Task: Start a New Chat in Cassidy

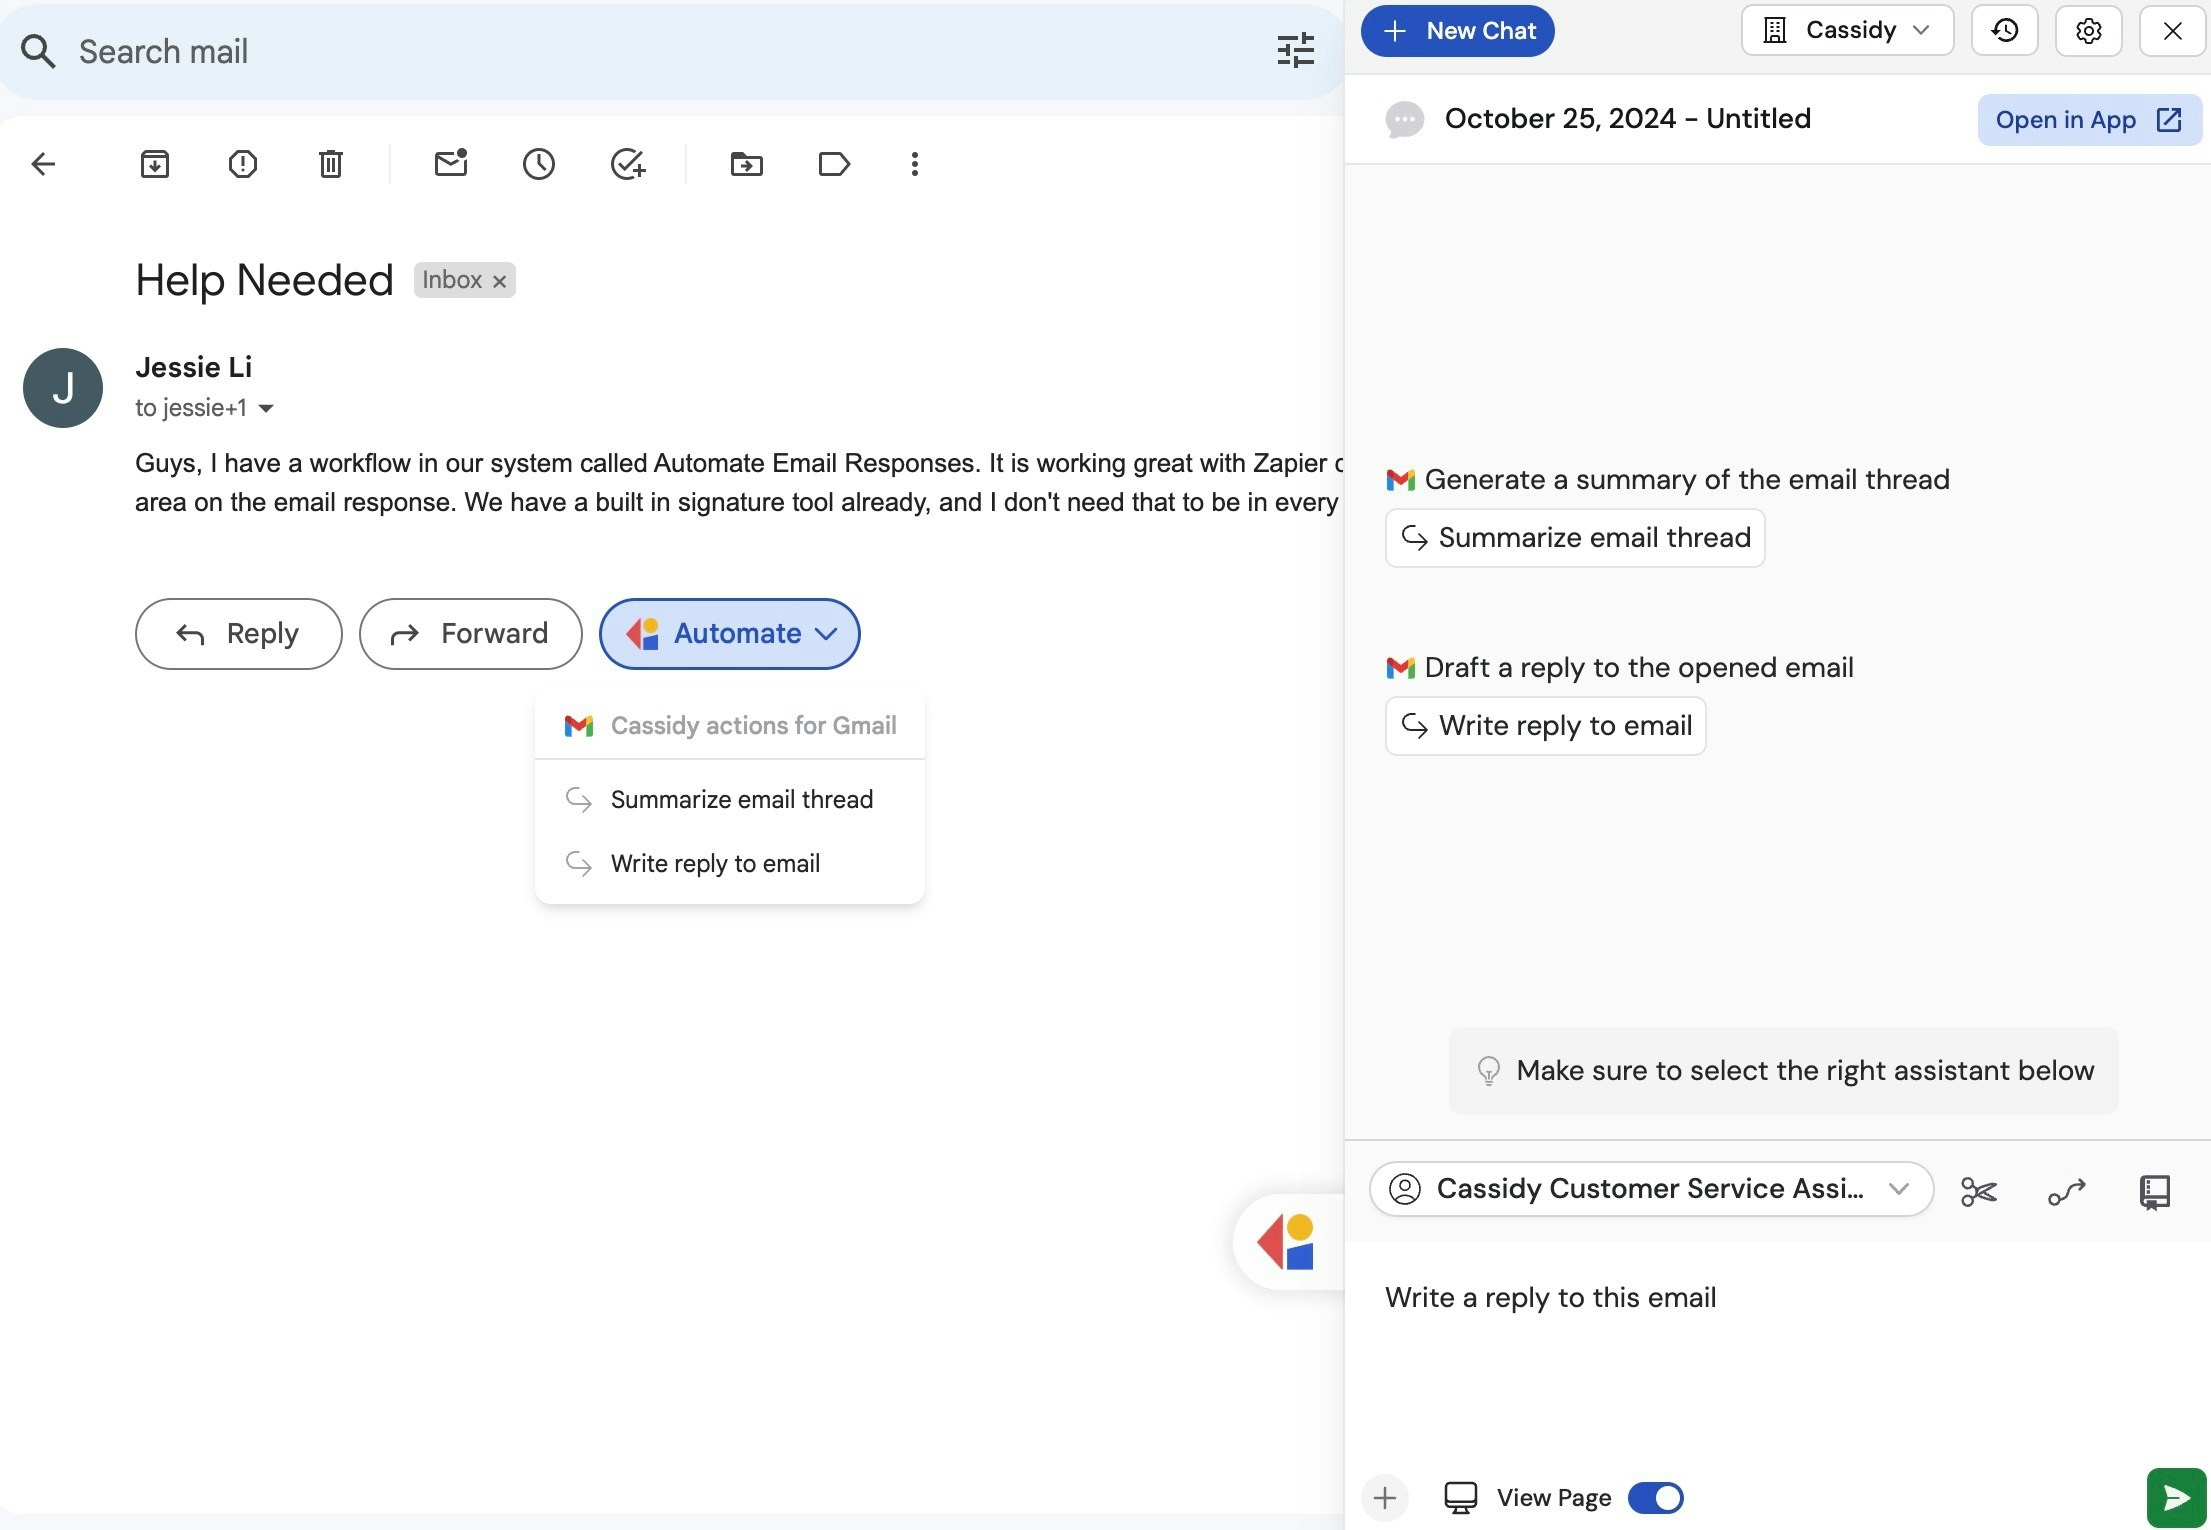Action: coord(1457,30)
